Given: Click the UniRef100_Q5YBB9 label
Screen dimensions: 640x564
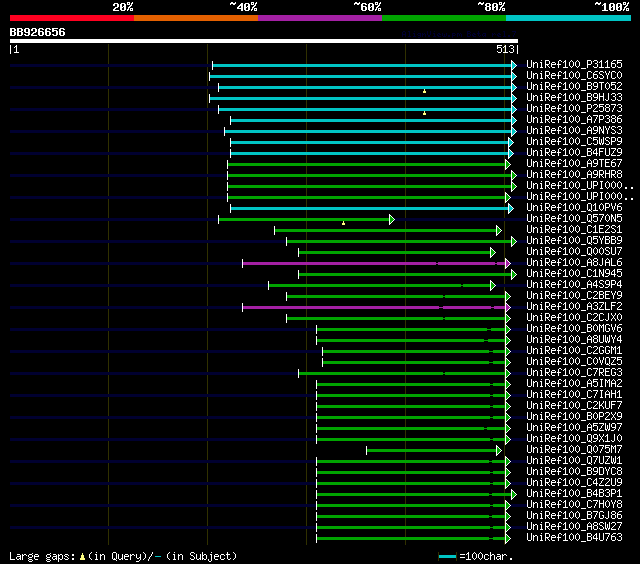Looking at the screenshot, I should [x=574, y=240].
